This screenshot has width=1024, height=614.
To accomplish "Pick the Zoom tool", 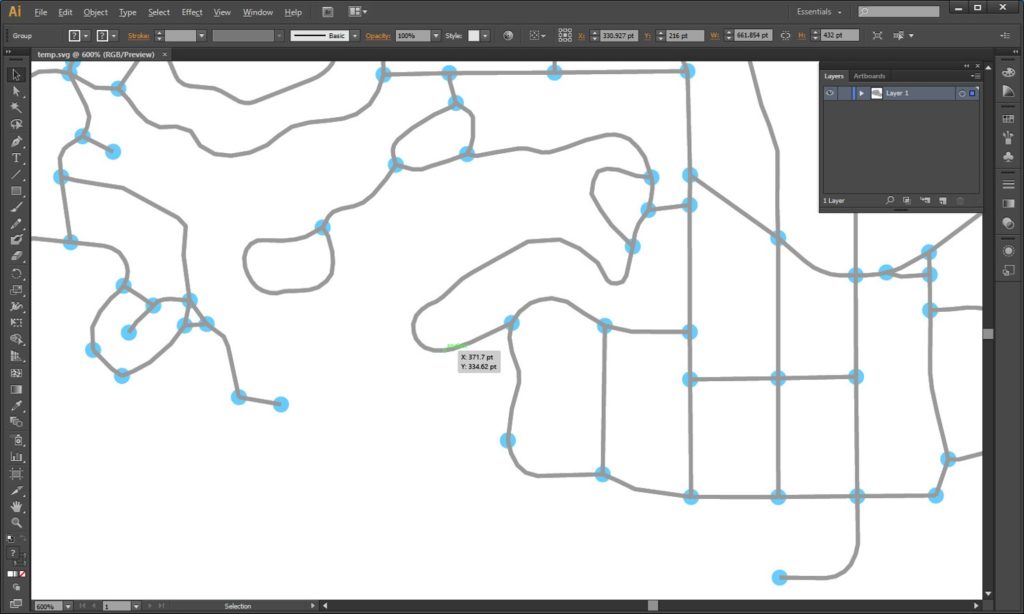I will click(x=15, y=520).
